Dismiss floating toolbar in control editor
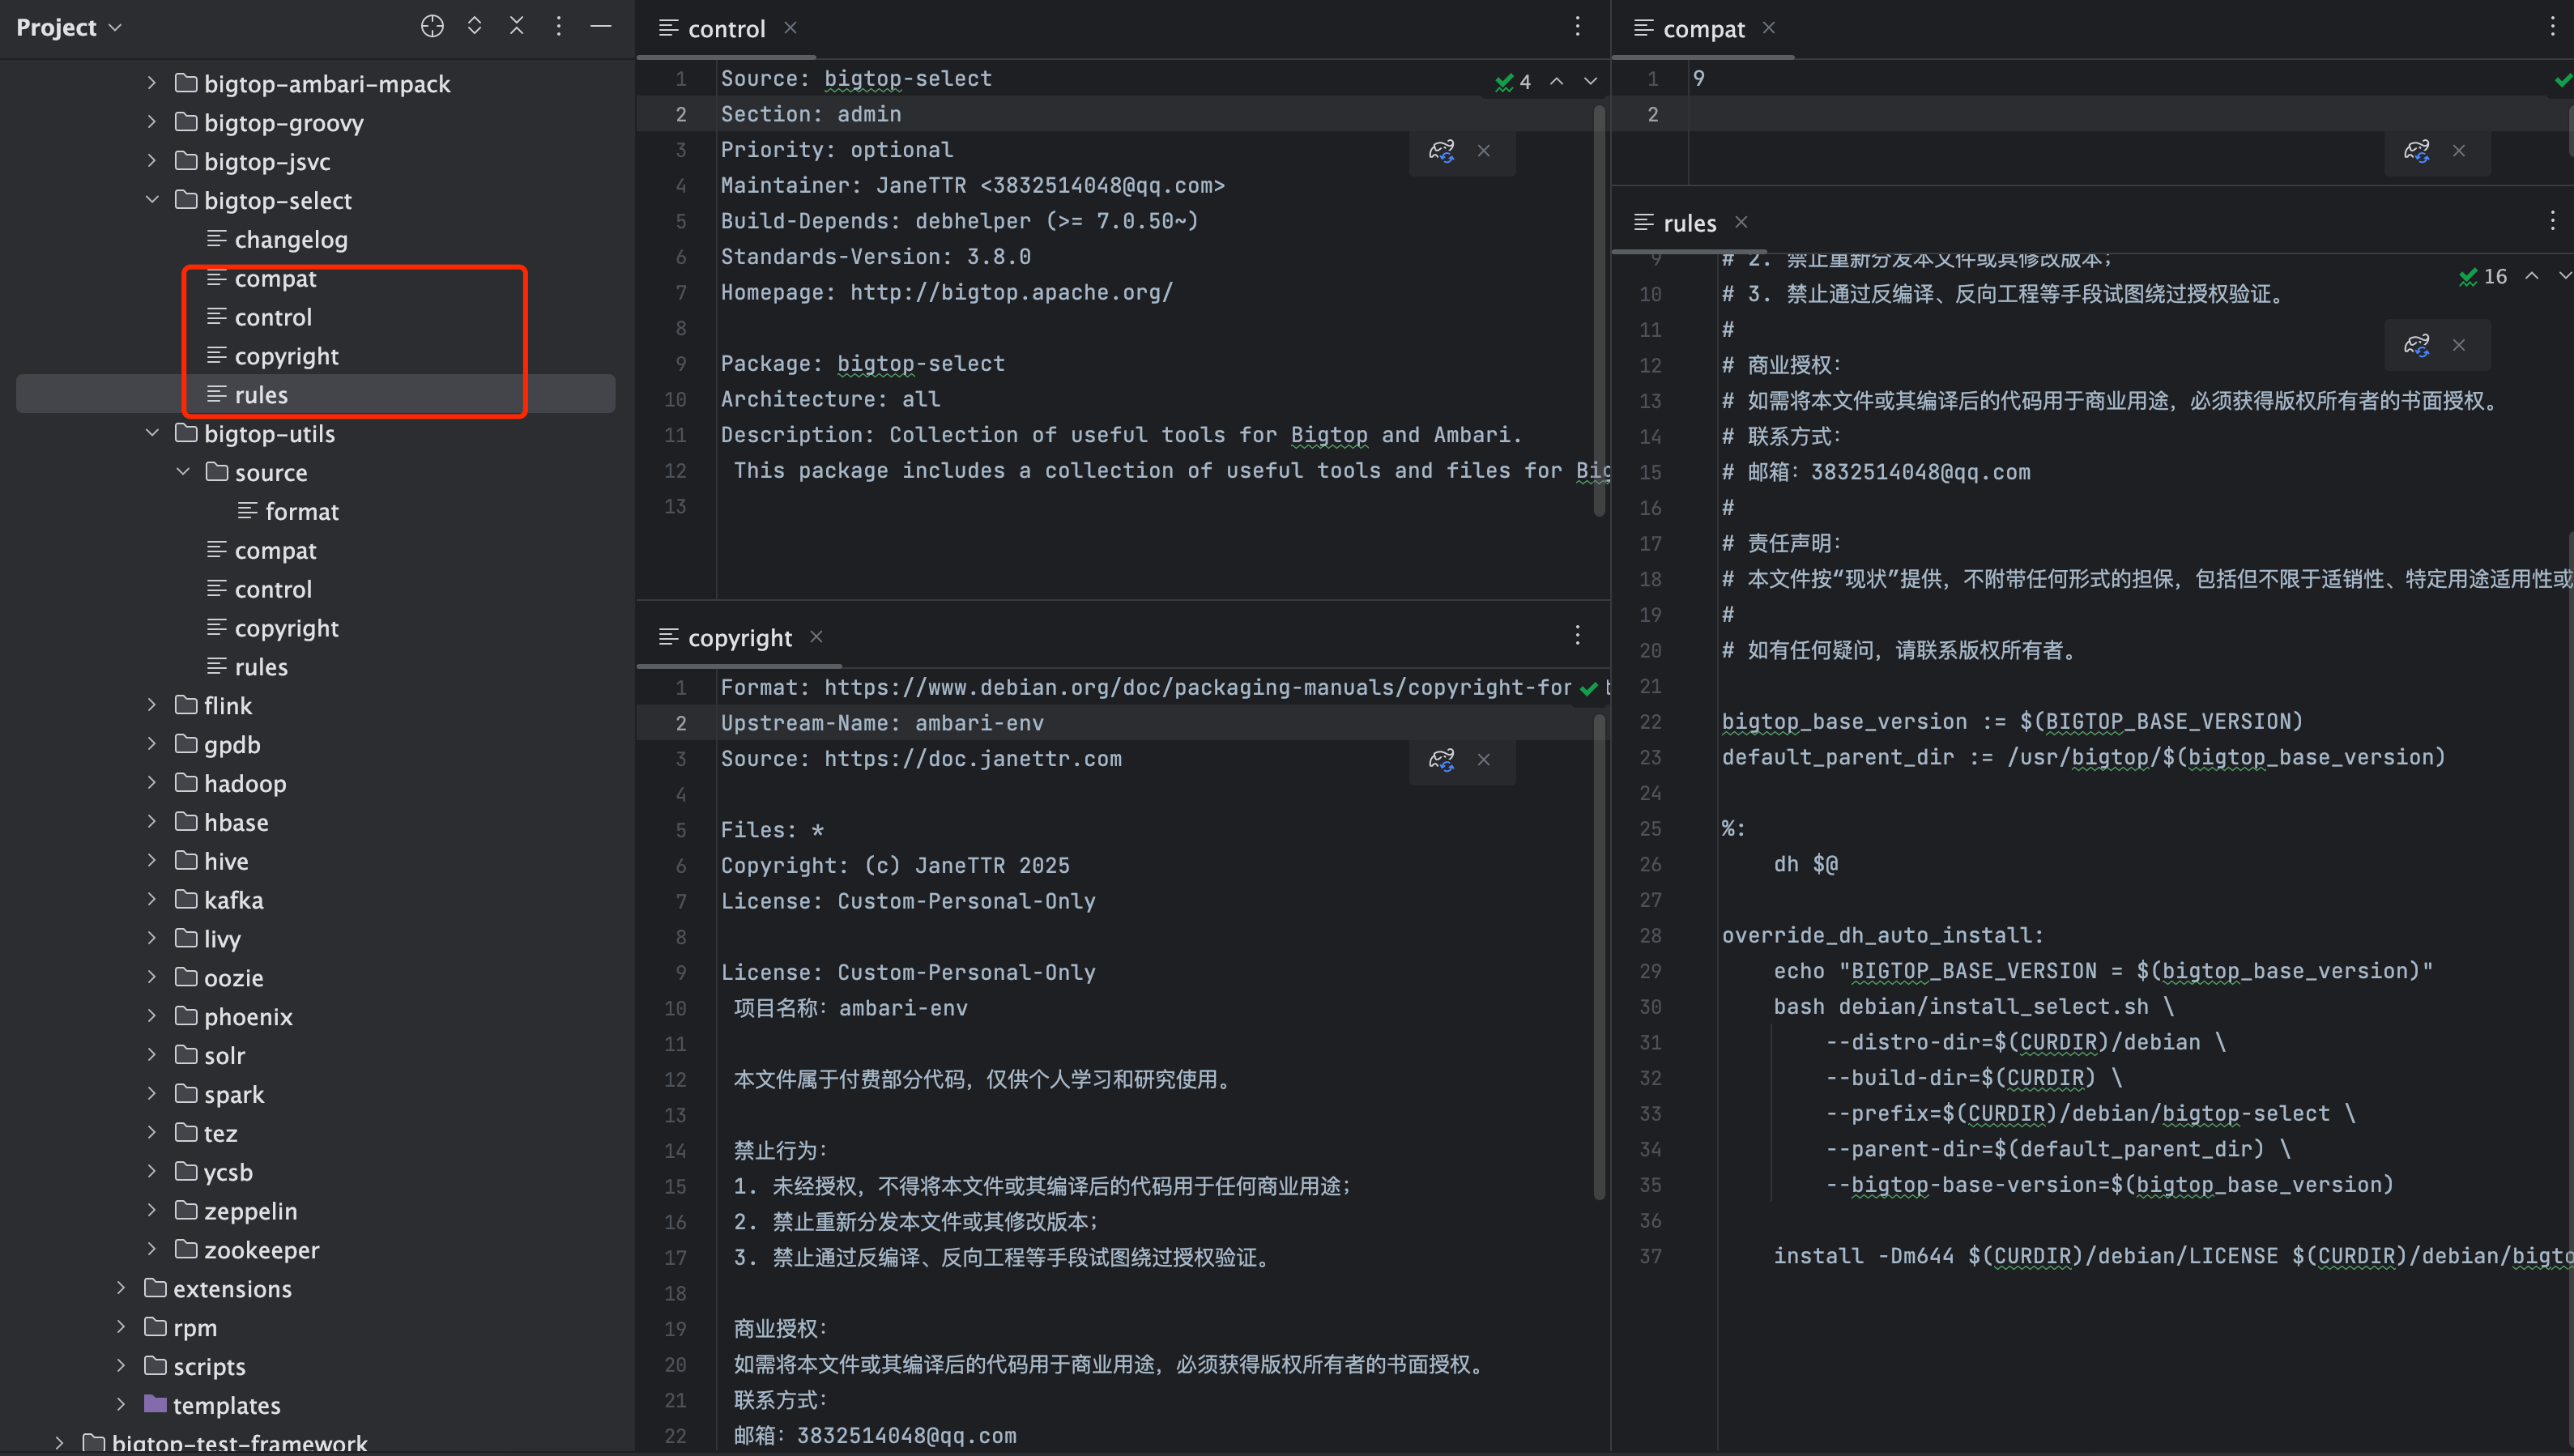The image size is (2574, 1456). [x=1484, y=151]
